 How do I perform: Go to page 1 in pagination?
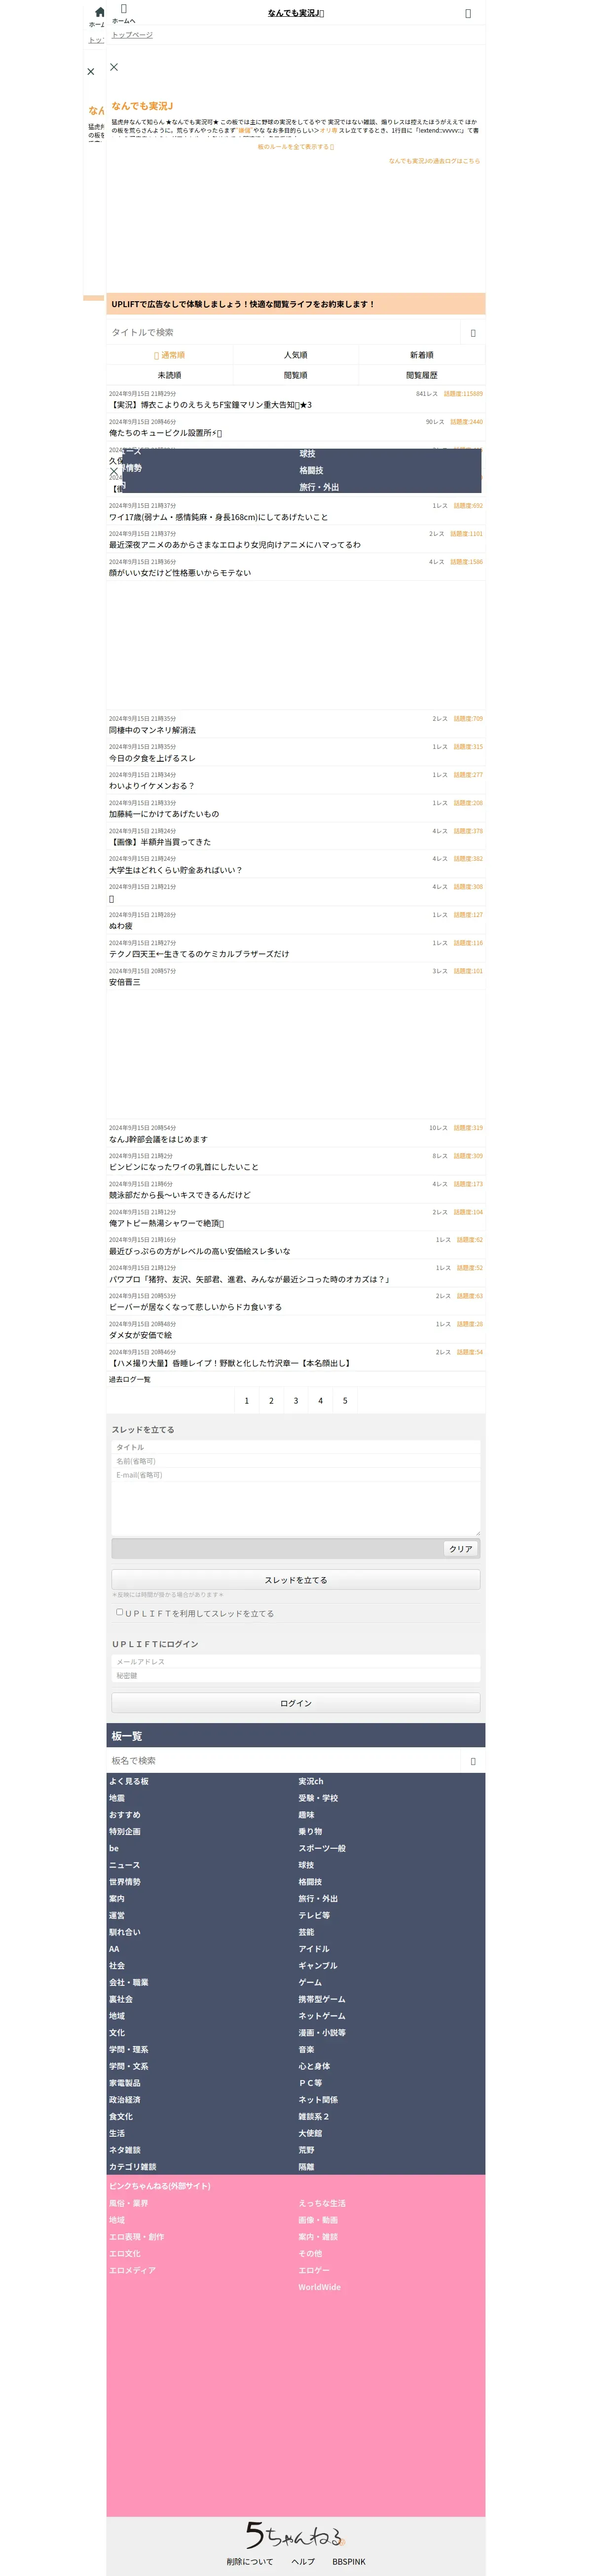(247, 1401)
